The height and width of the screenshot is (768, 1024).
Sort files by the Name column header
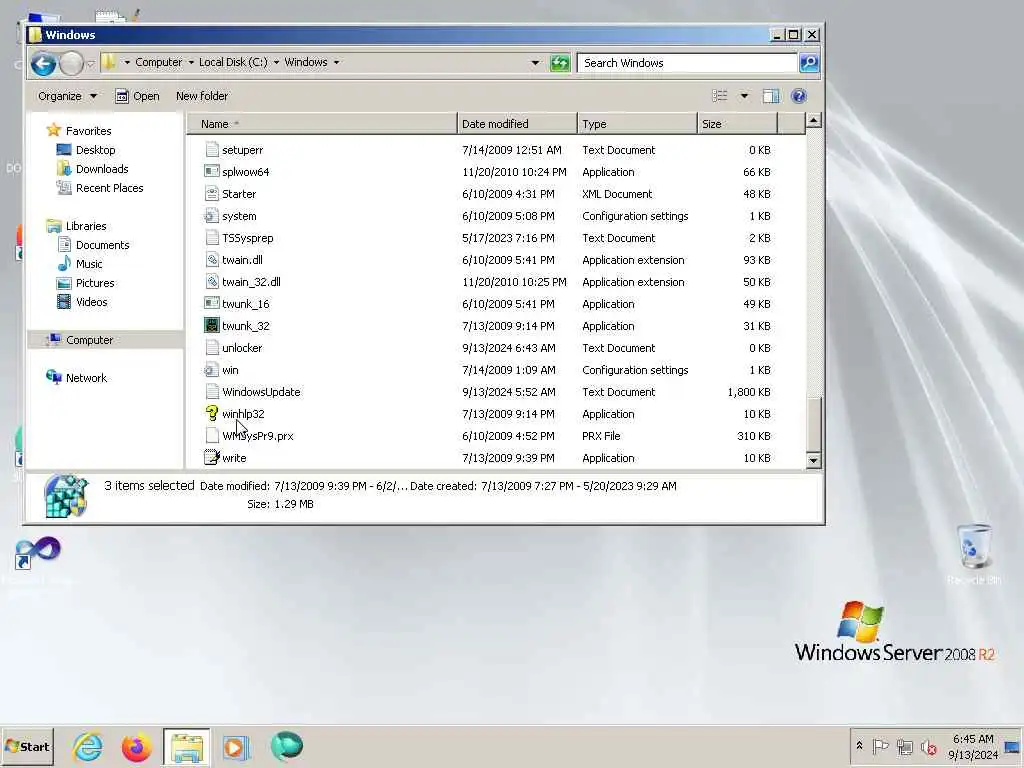(322, 123)
